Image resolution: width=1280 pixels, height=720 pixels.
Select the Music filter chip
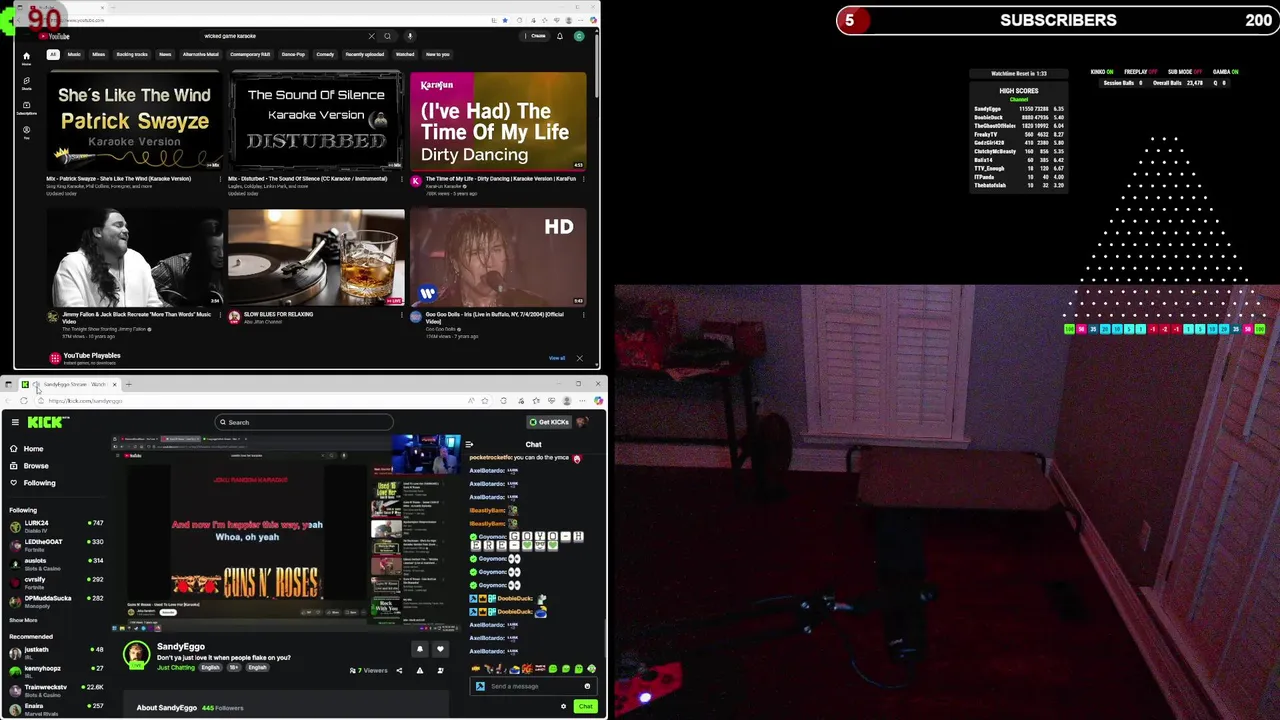click(x=74, y=54)
